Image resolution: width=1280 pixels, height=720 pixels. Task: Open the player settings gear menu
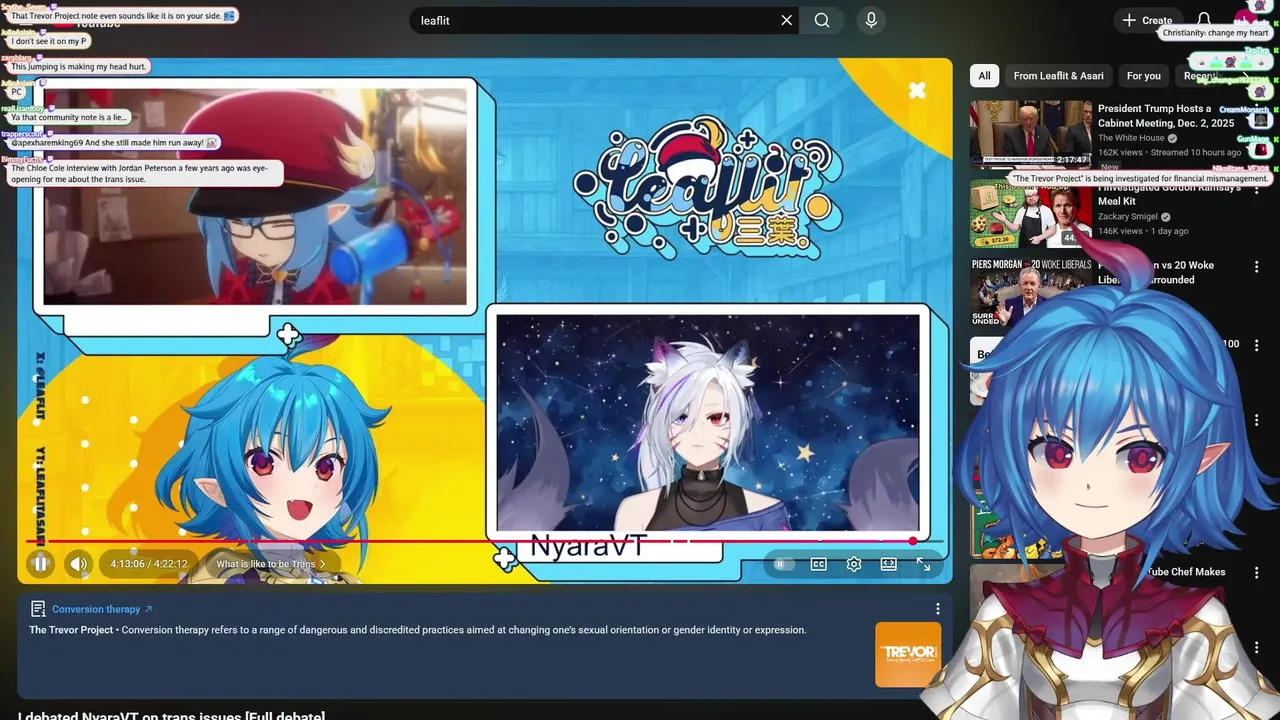[854, 564]
